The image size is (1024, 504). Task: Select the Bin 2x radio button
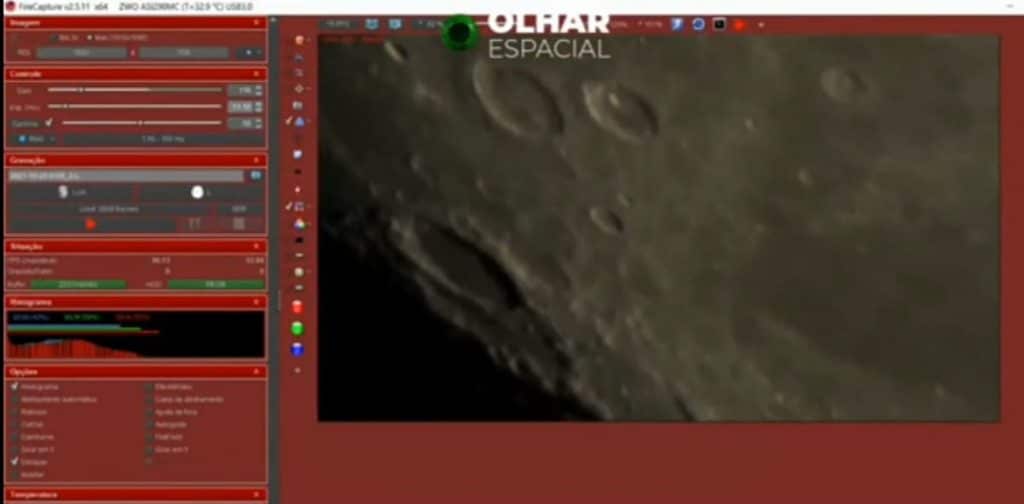53,39
